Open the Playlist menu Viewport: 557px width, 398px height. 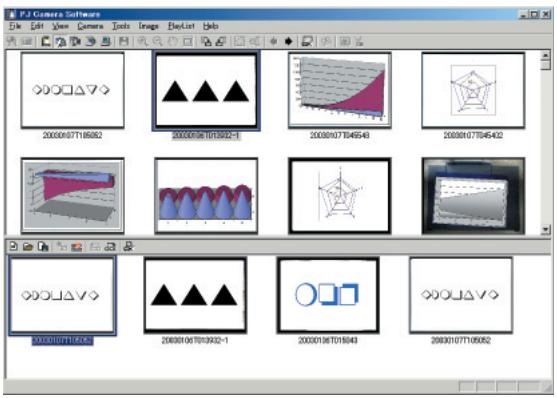pos(181,26)
